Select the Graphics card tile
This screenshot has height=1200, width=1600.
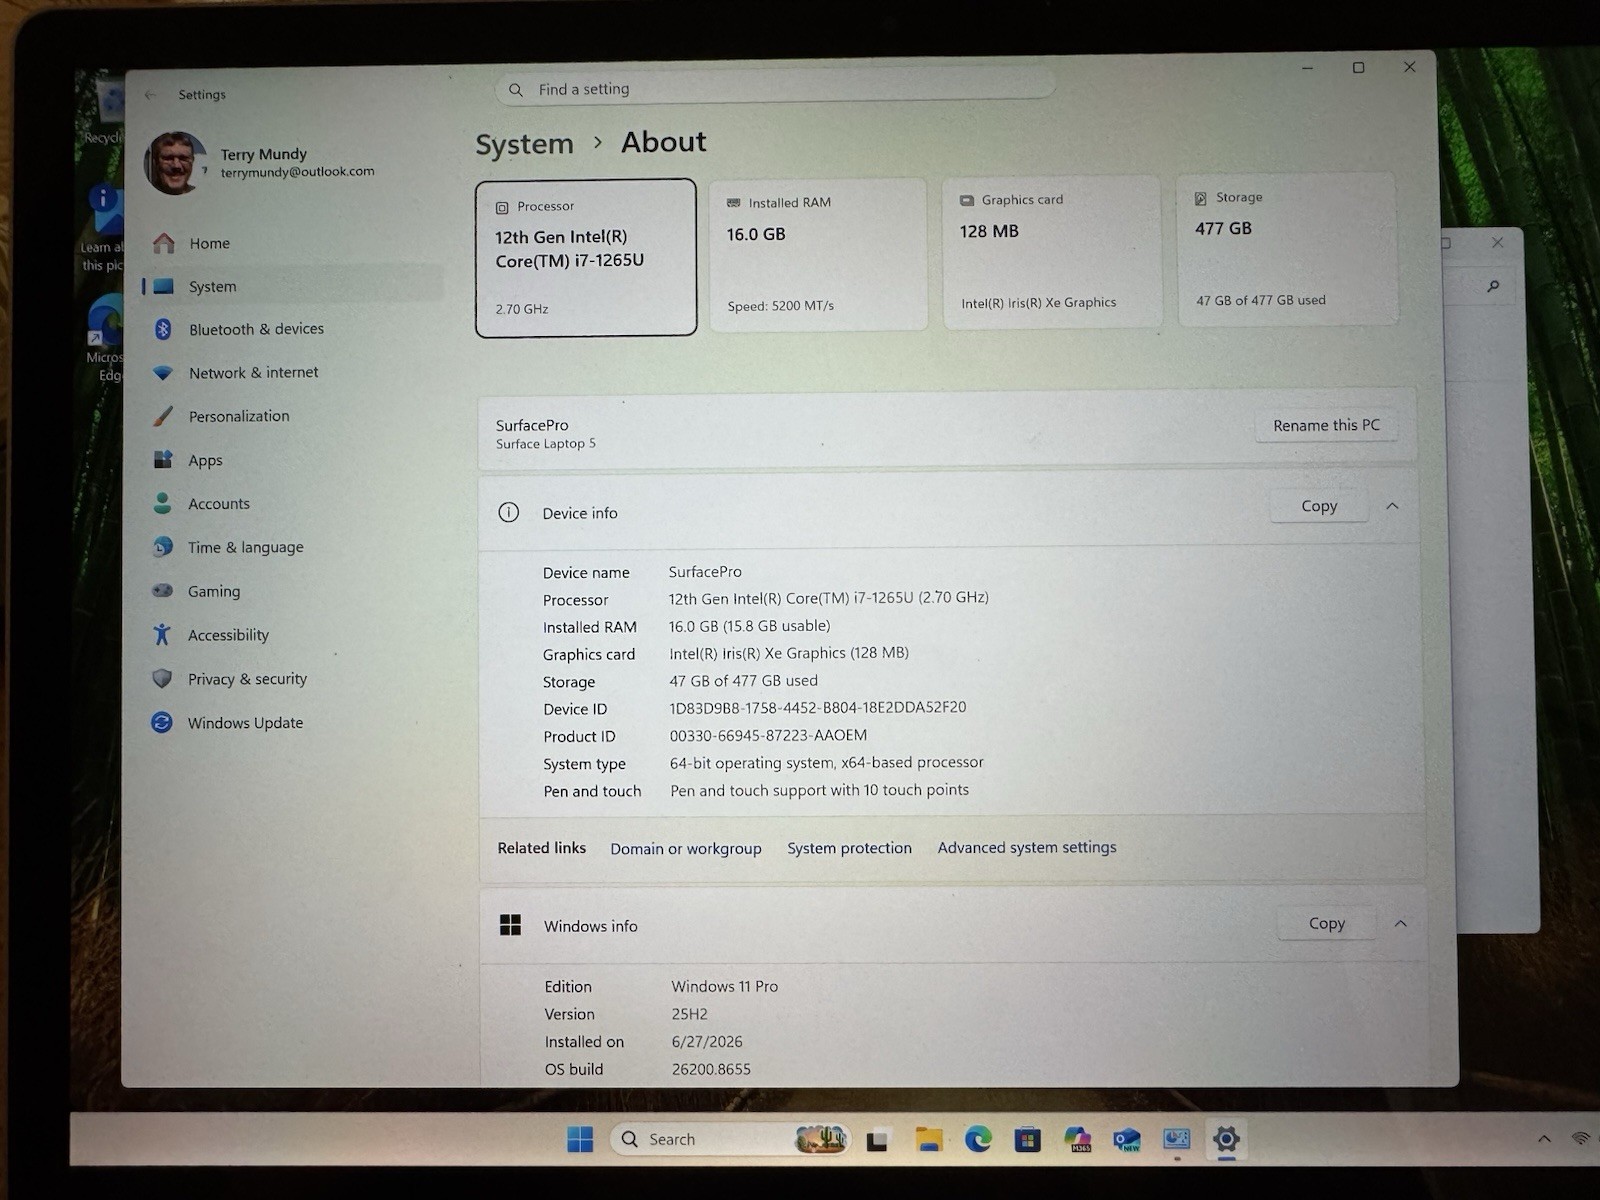[1052, 251]
